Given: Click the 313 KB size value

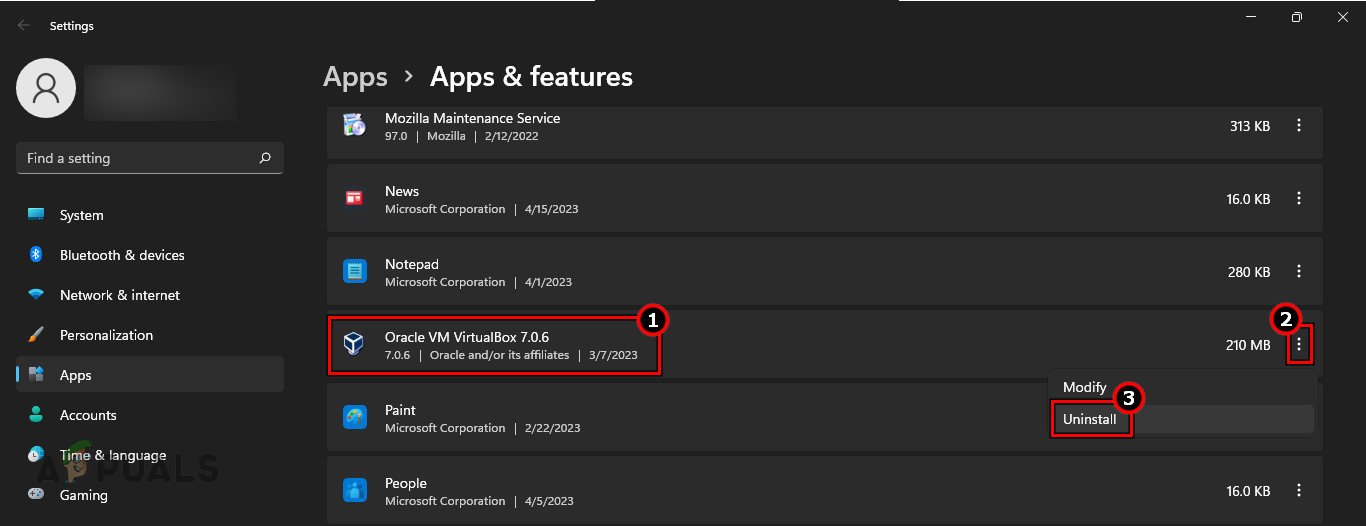Looking at the screenshot, I should point(1250,126).
